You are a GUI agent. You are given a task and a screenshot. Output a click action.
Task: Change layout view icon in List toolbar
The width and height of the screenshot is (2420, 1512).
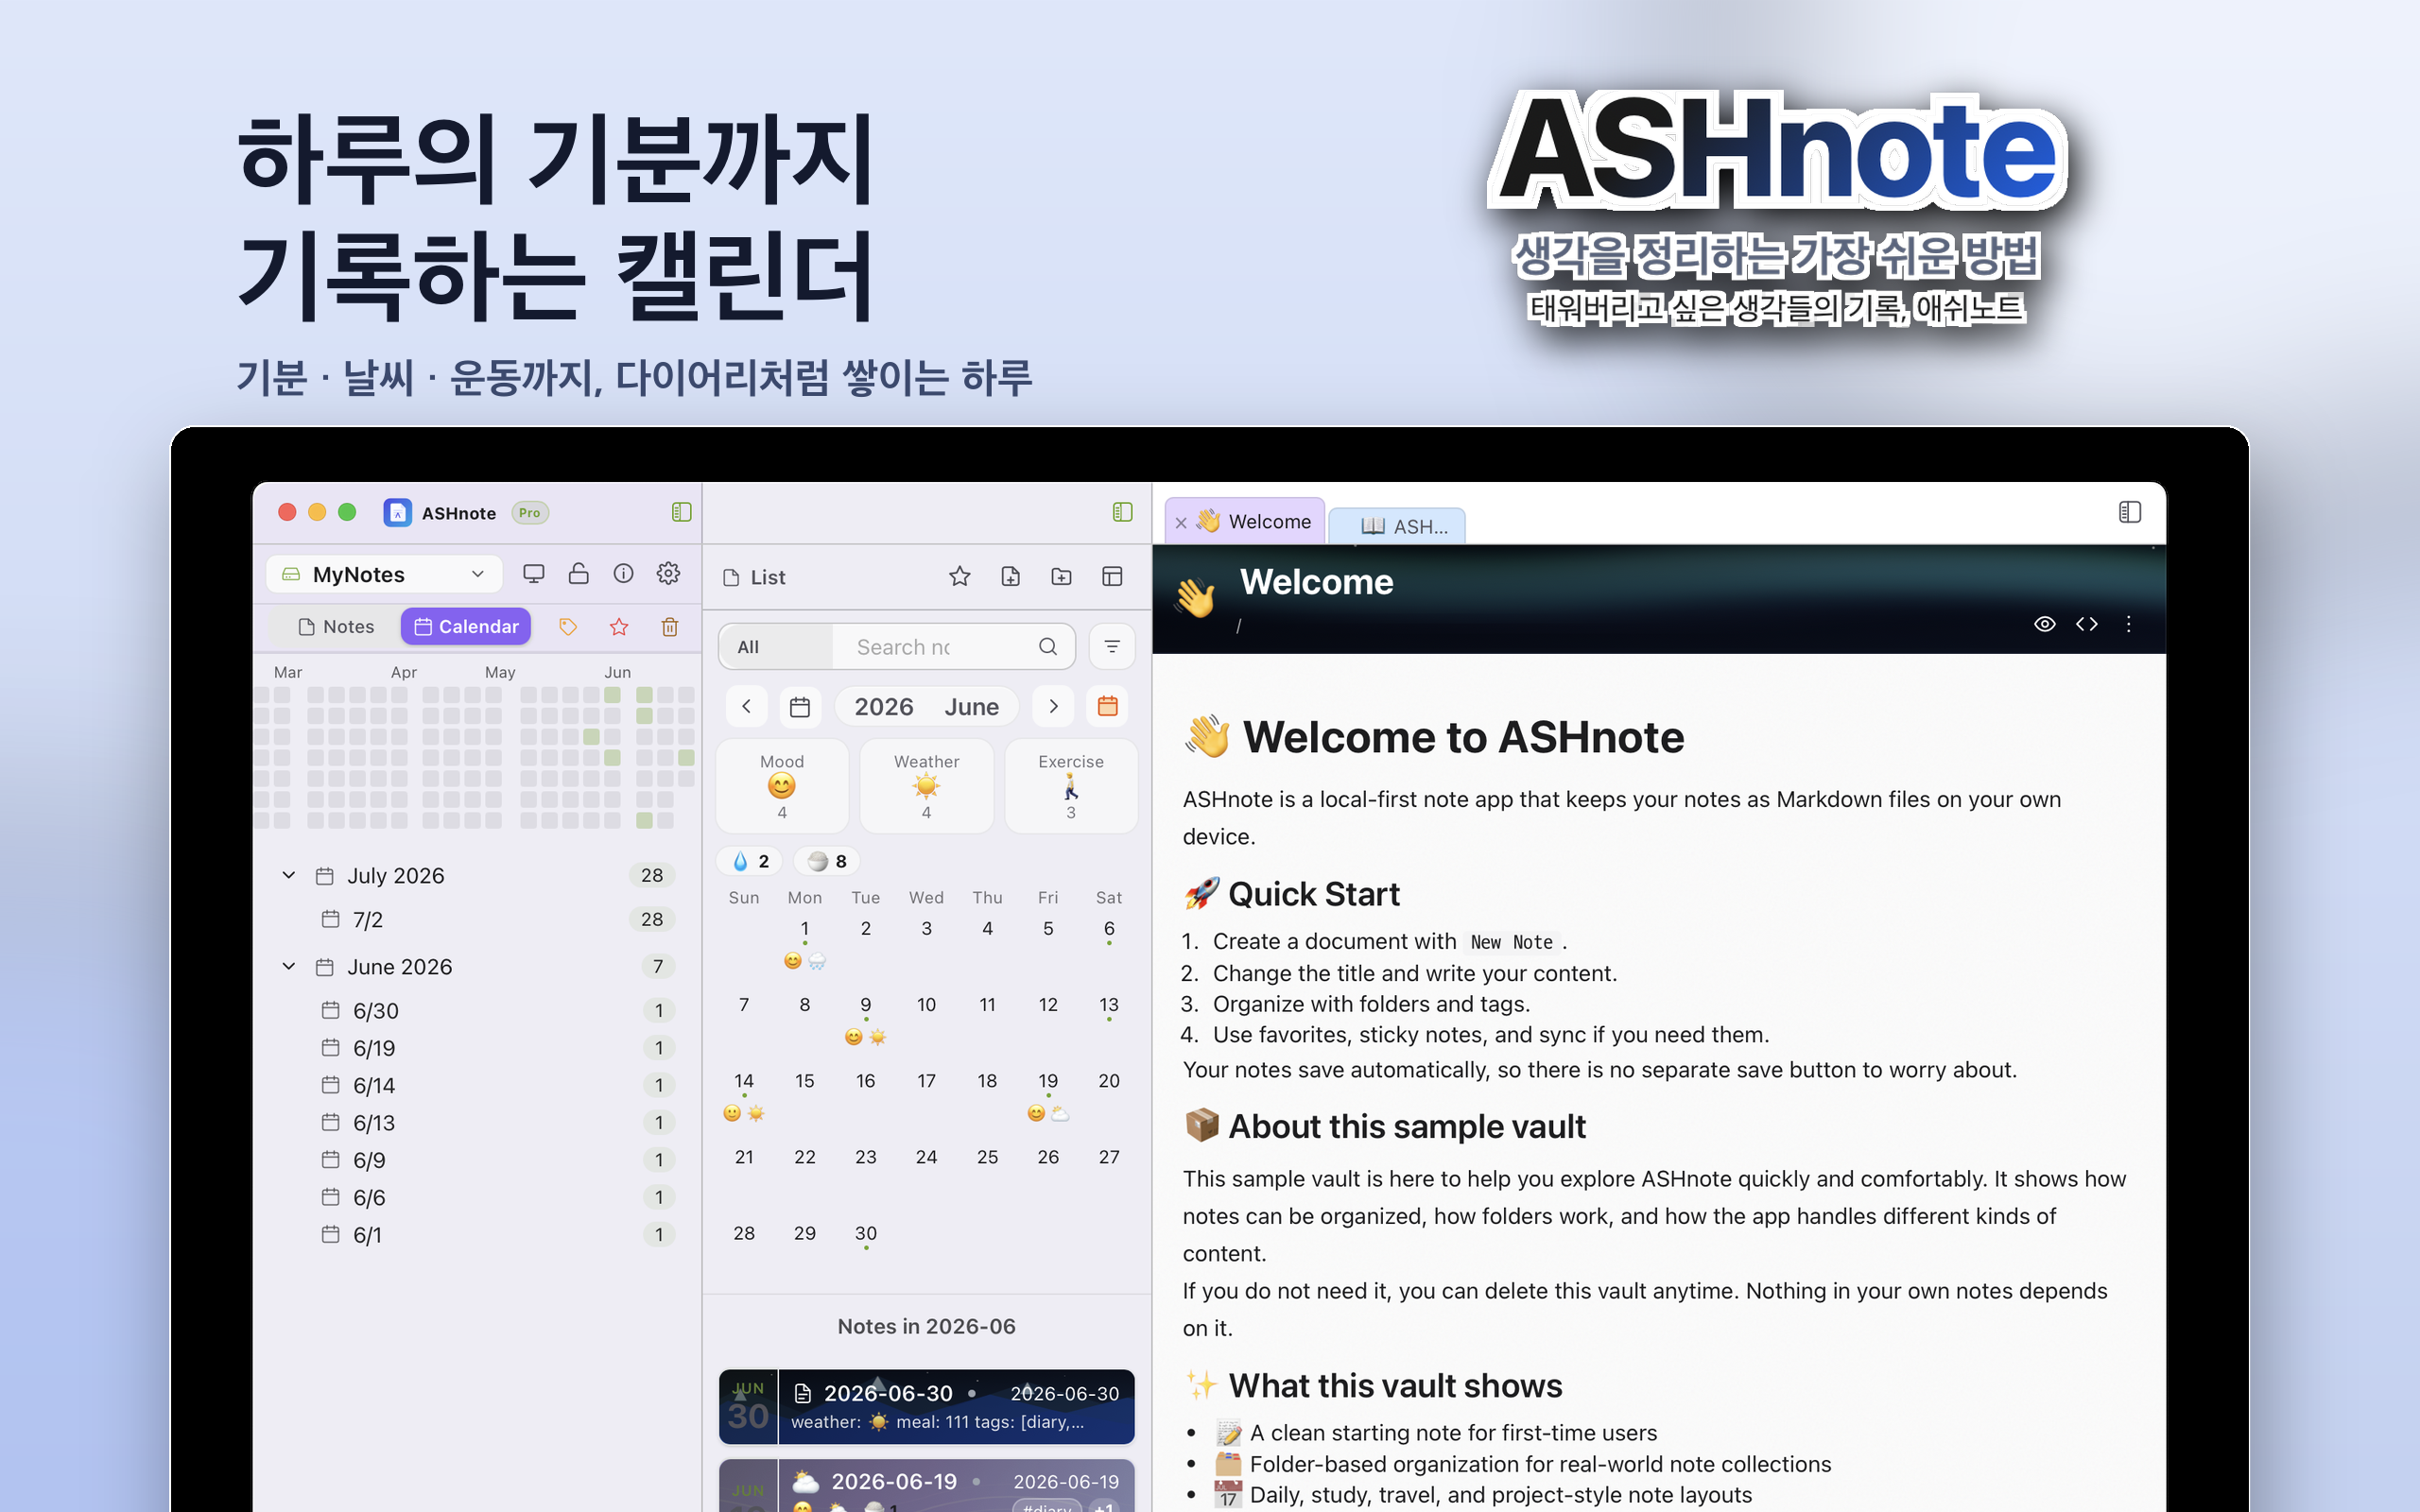1112,577
